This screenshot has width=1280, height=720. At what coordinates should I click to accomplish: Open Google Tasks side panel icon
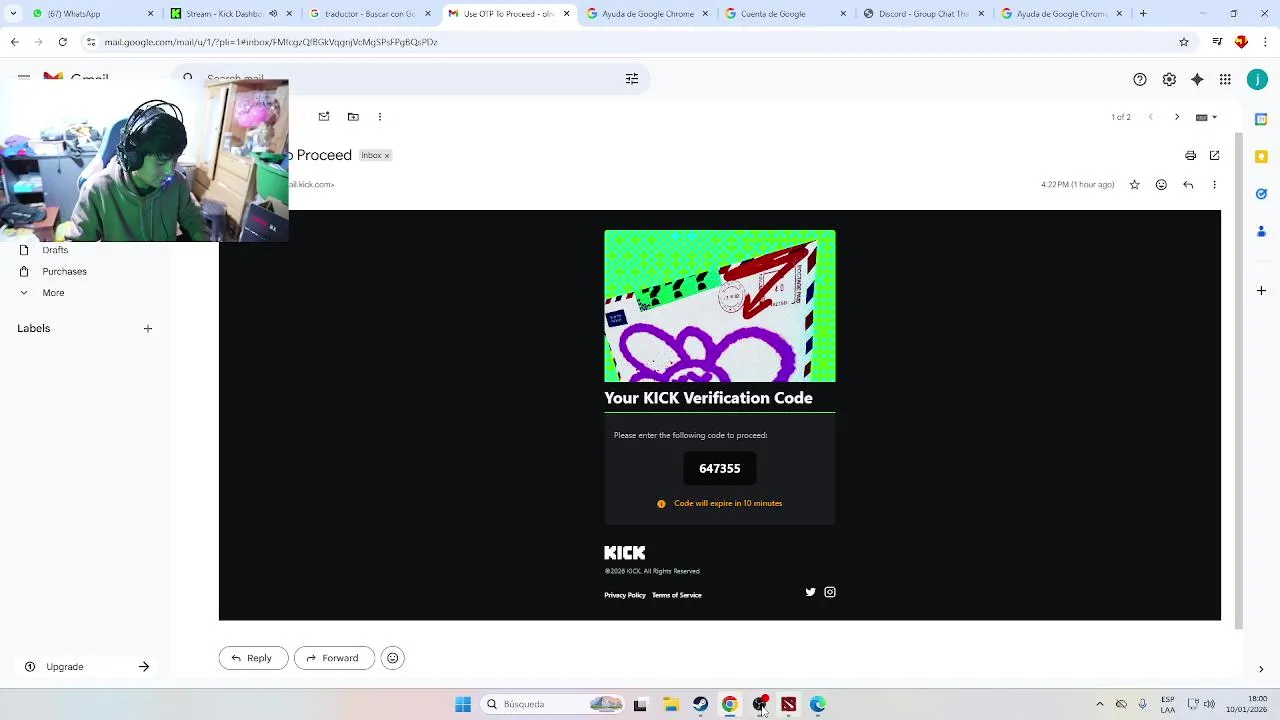[x=1261, y=194]
